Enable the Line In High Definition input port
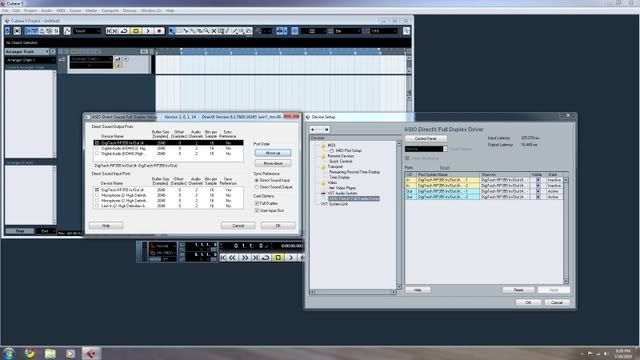This screenshot has height=360, width=640. [97, 206]
